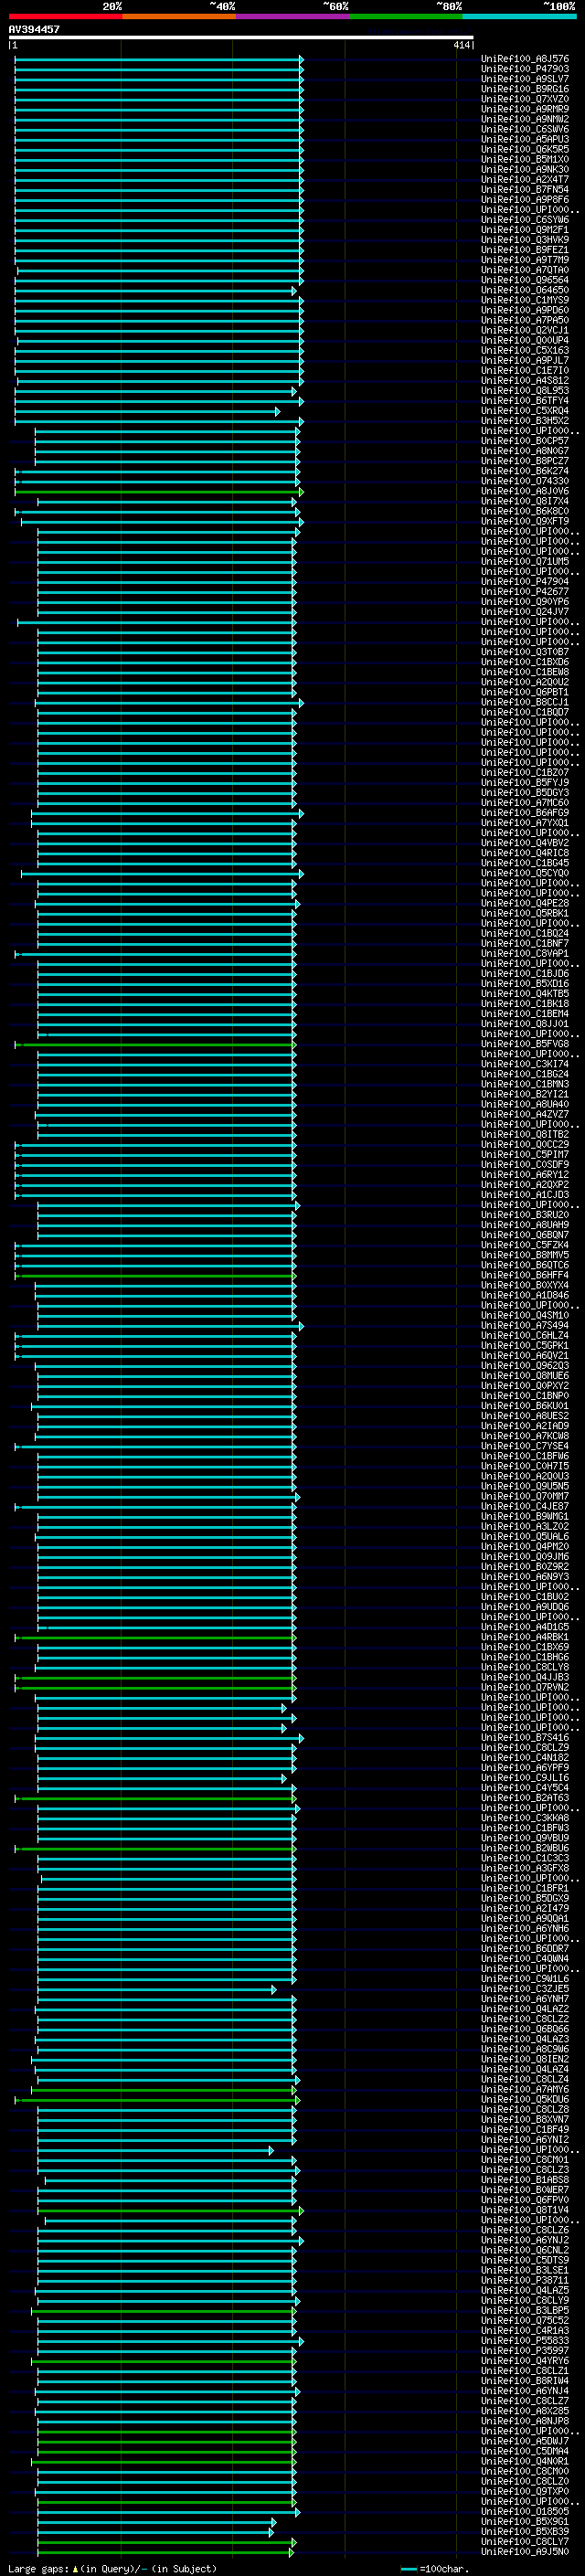585x2576 pixels.
Task: Open hit UniRef100_P47903
Action: [525, 69]
